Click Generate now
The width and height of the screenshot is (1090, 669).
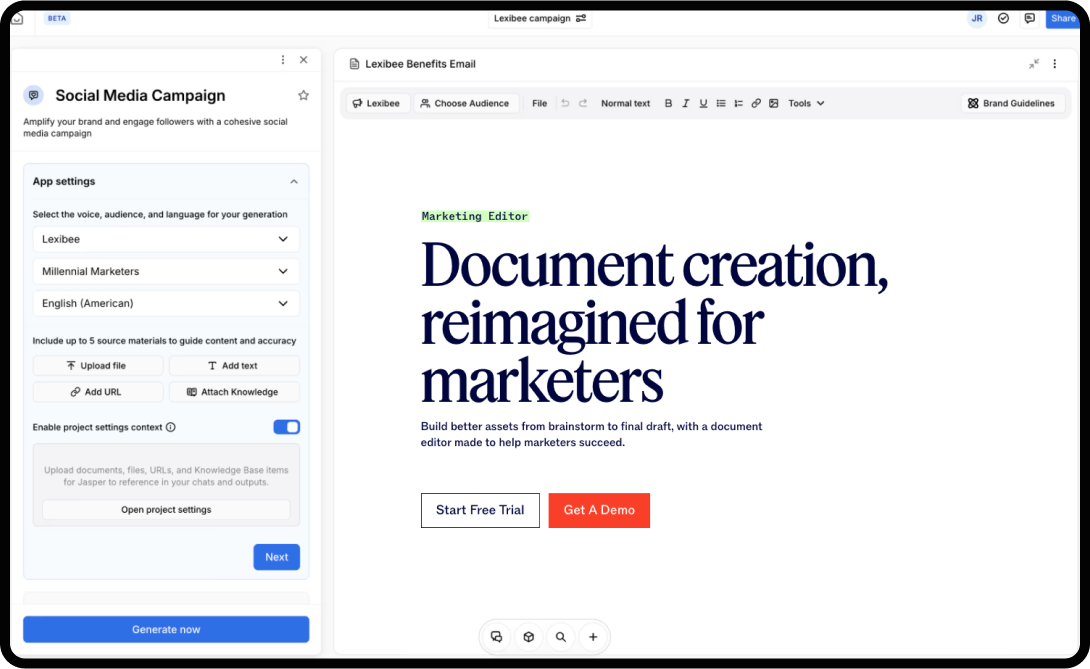coord(166,629)
